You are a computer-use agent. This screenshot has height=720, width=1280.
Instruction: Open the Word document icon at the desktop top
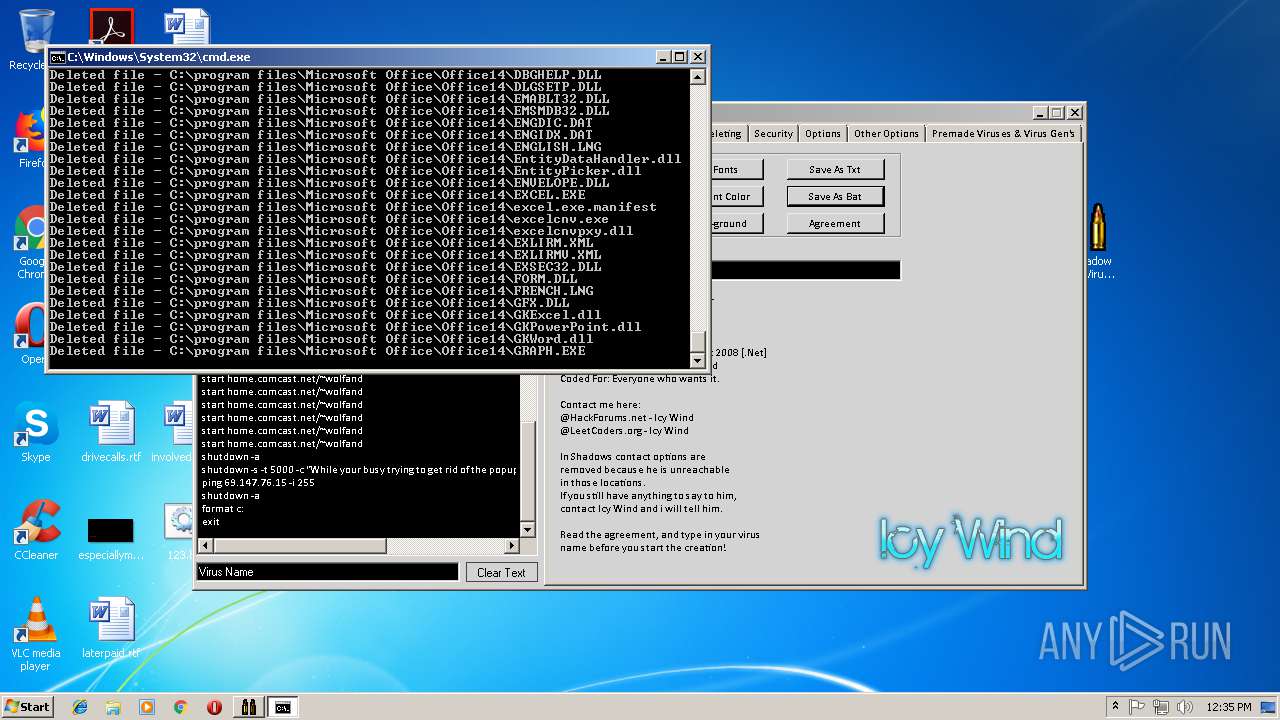[x=187, y=27]
